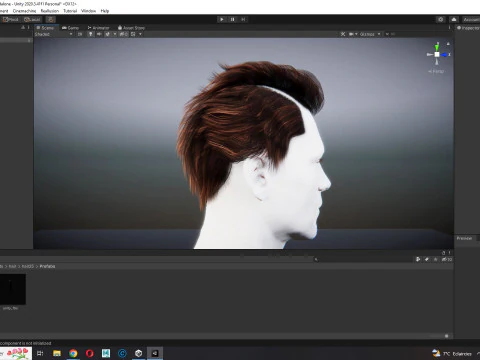Open component editor tools icon in Scene toolbar
Viewport: 480px width, 360px height.
tap(343, 34)
